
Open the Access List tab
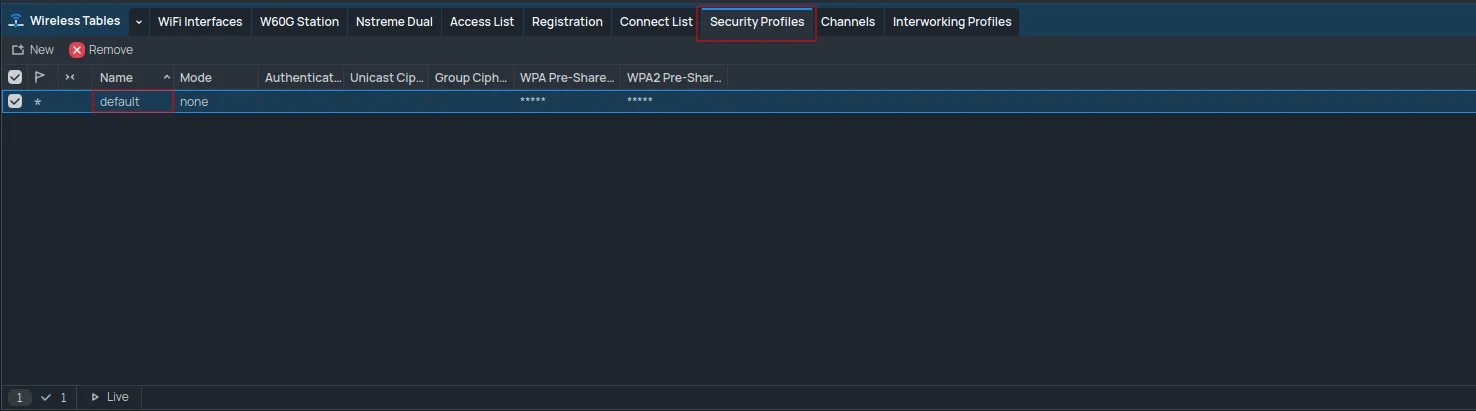(x=482, y=21)
